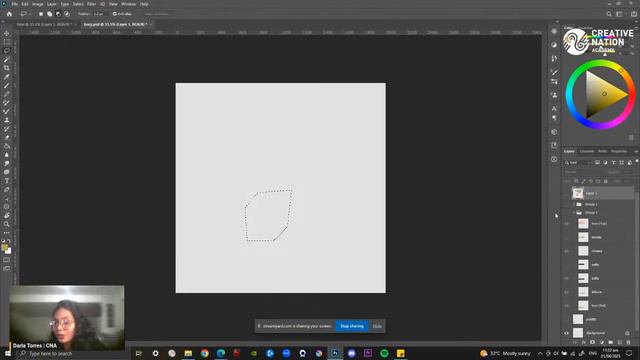Viewport: 640px width, 360px height.
Task: Switch to the Properties tab
Action: click(619, 151)
